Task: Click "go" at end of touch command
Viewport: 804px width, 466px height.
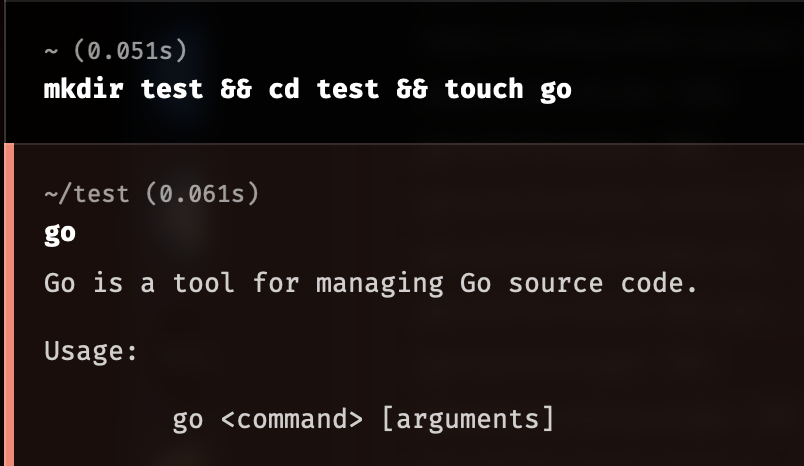Action: coord(556,91)
